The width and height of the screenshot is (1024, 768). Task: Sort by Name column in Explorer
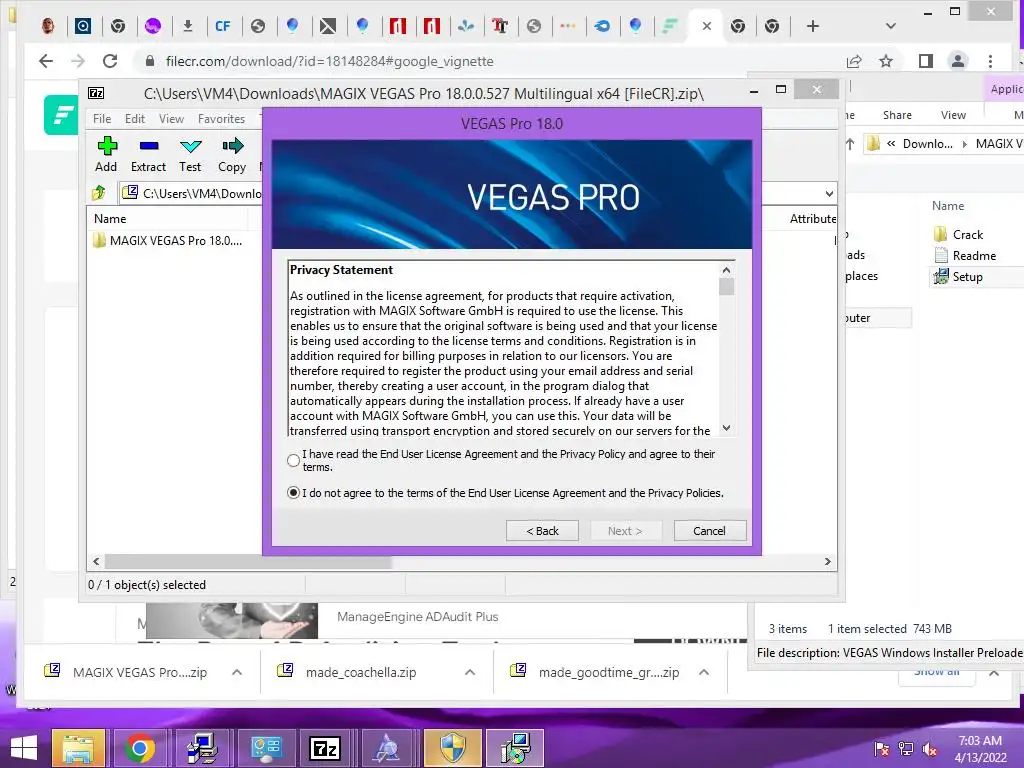pyautogui.click(x=948, y=206)
